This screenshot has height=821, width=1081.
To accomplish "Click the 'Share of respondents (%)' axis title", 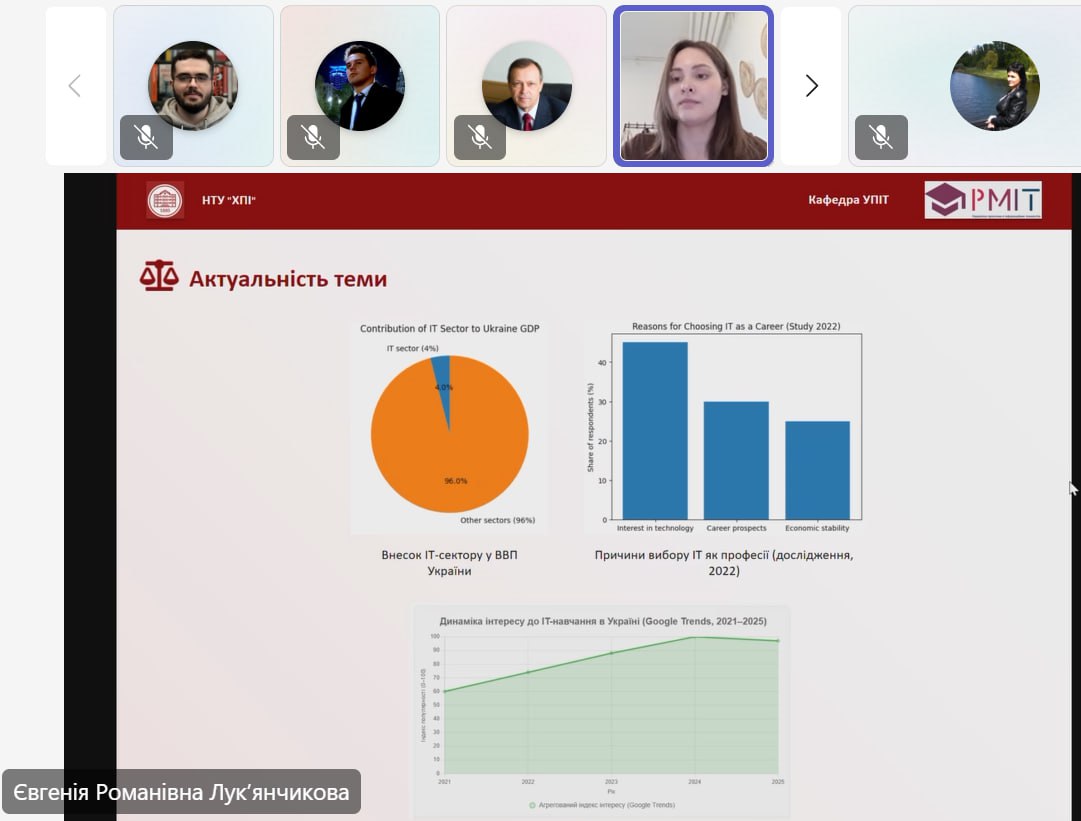I will pos(590,427).
